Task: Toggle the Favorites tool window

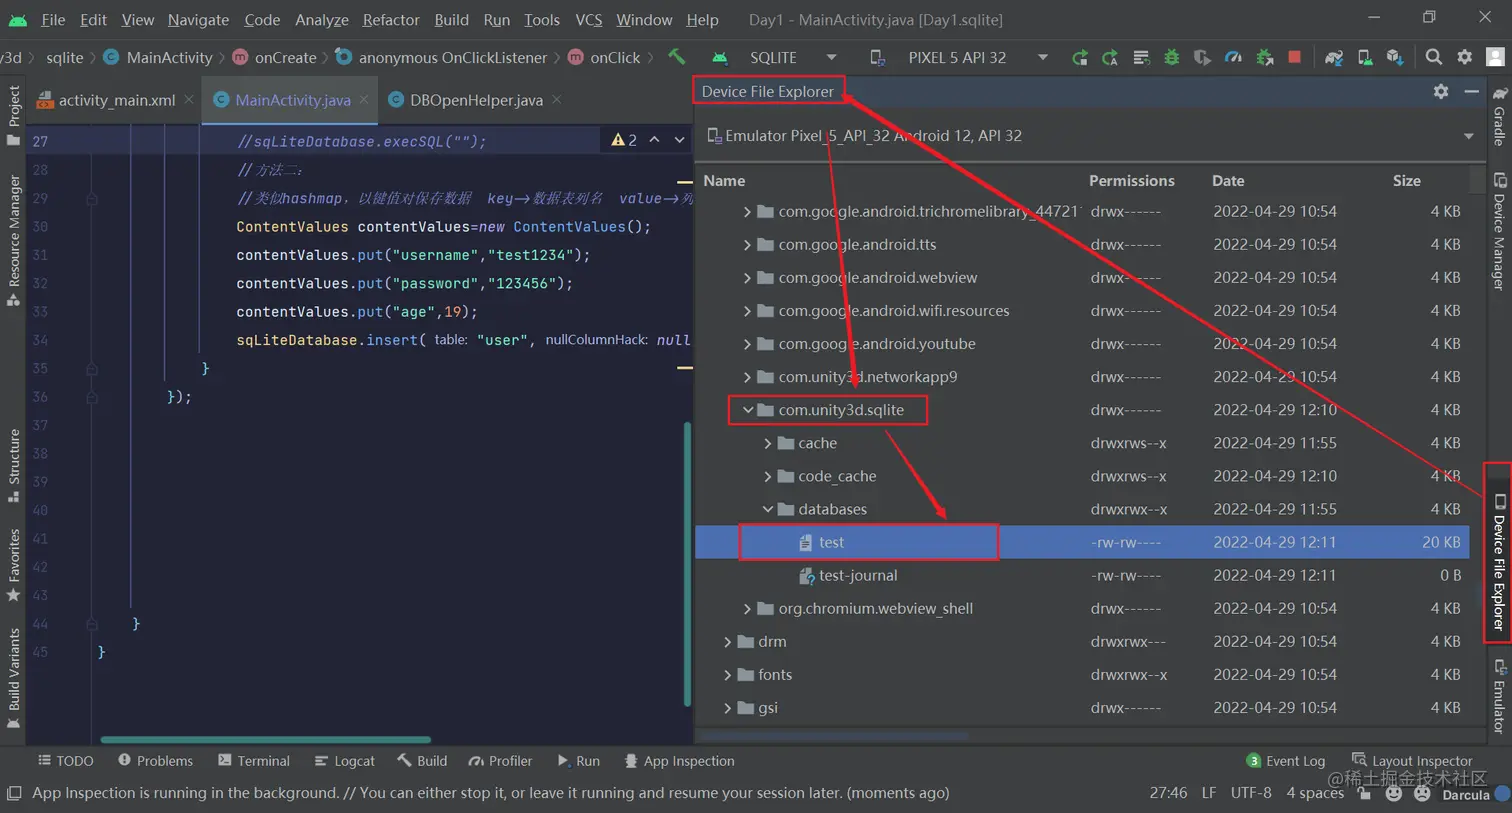Action: [13, 565]
